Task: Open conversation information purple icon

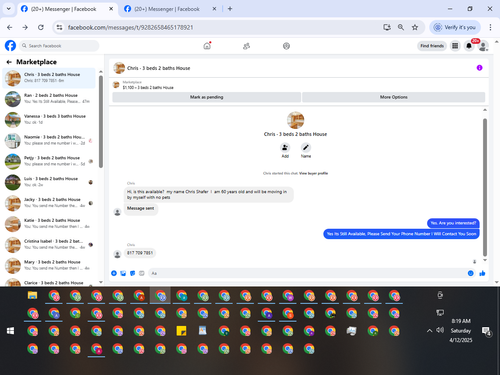Action: pos(479,68)
